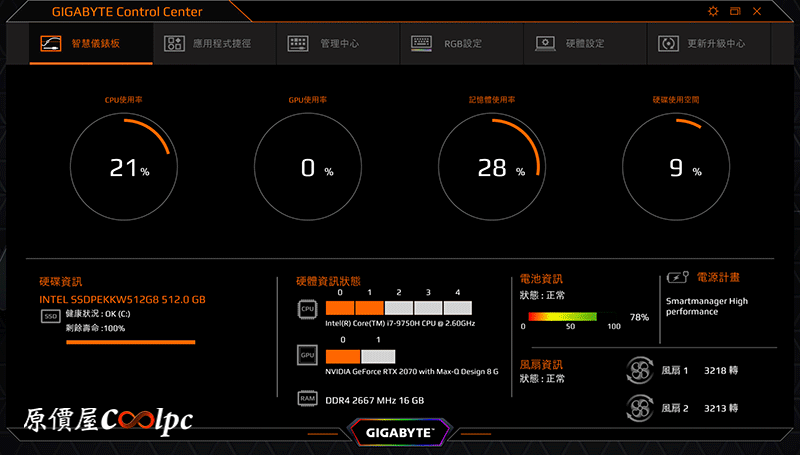Click GPU power level segment 0
Screen dimensions: 800x455
343,356
